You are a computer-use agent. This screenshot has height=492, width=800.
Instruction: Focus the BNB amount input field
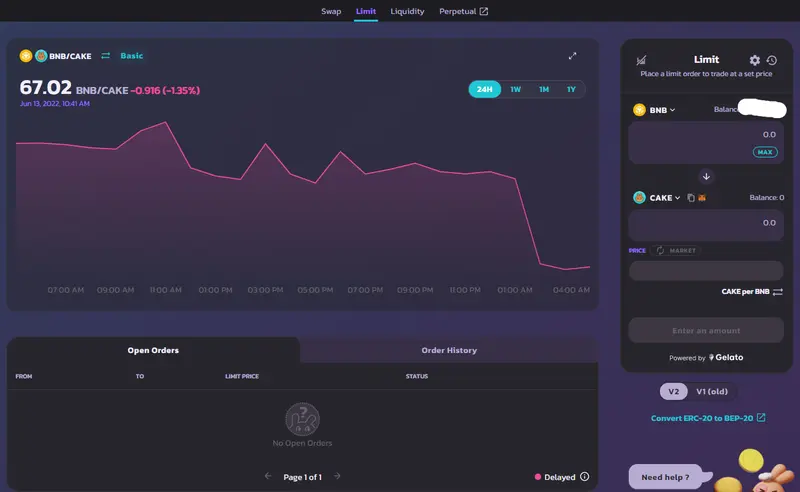[x=706, y=142]
